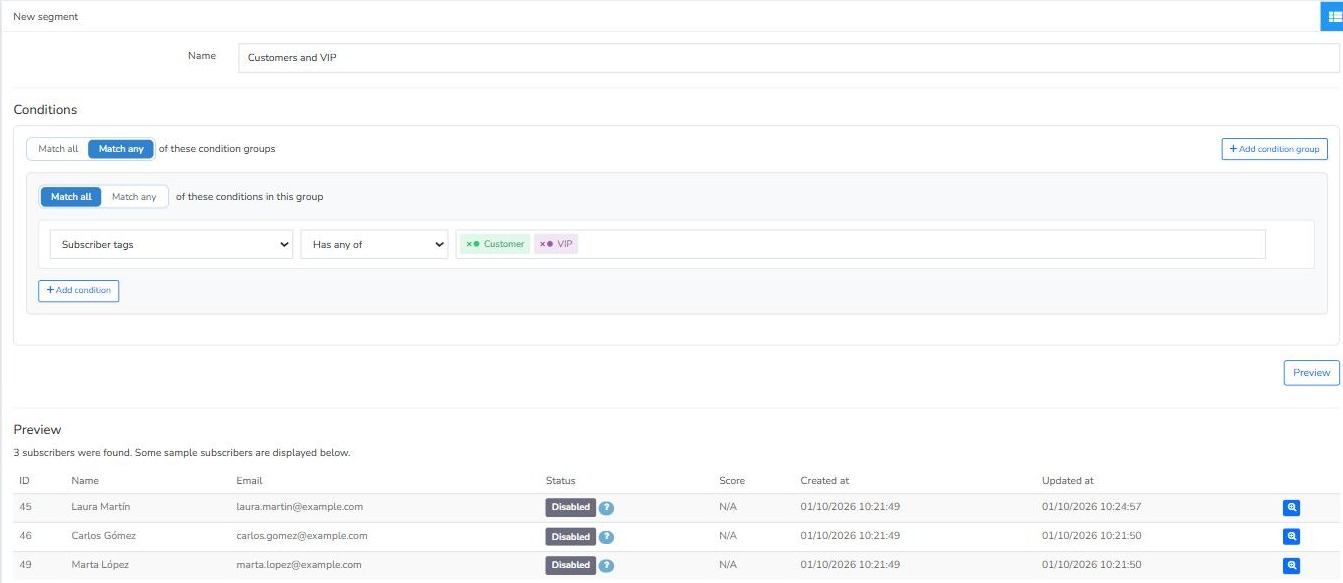Open the Has any of operator dropdown

[x=374, y=245]
